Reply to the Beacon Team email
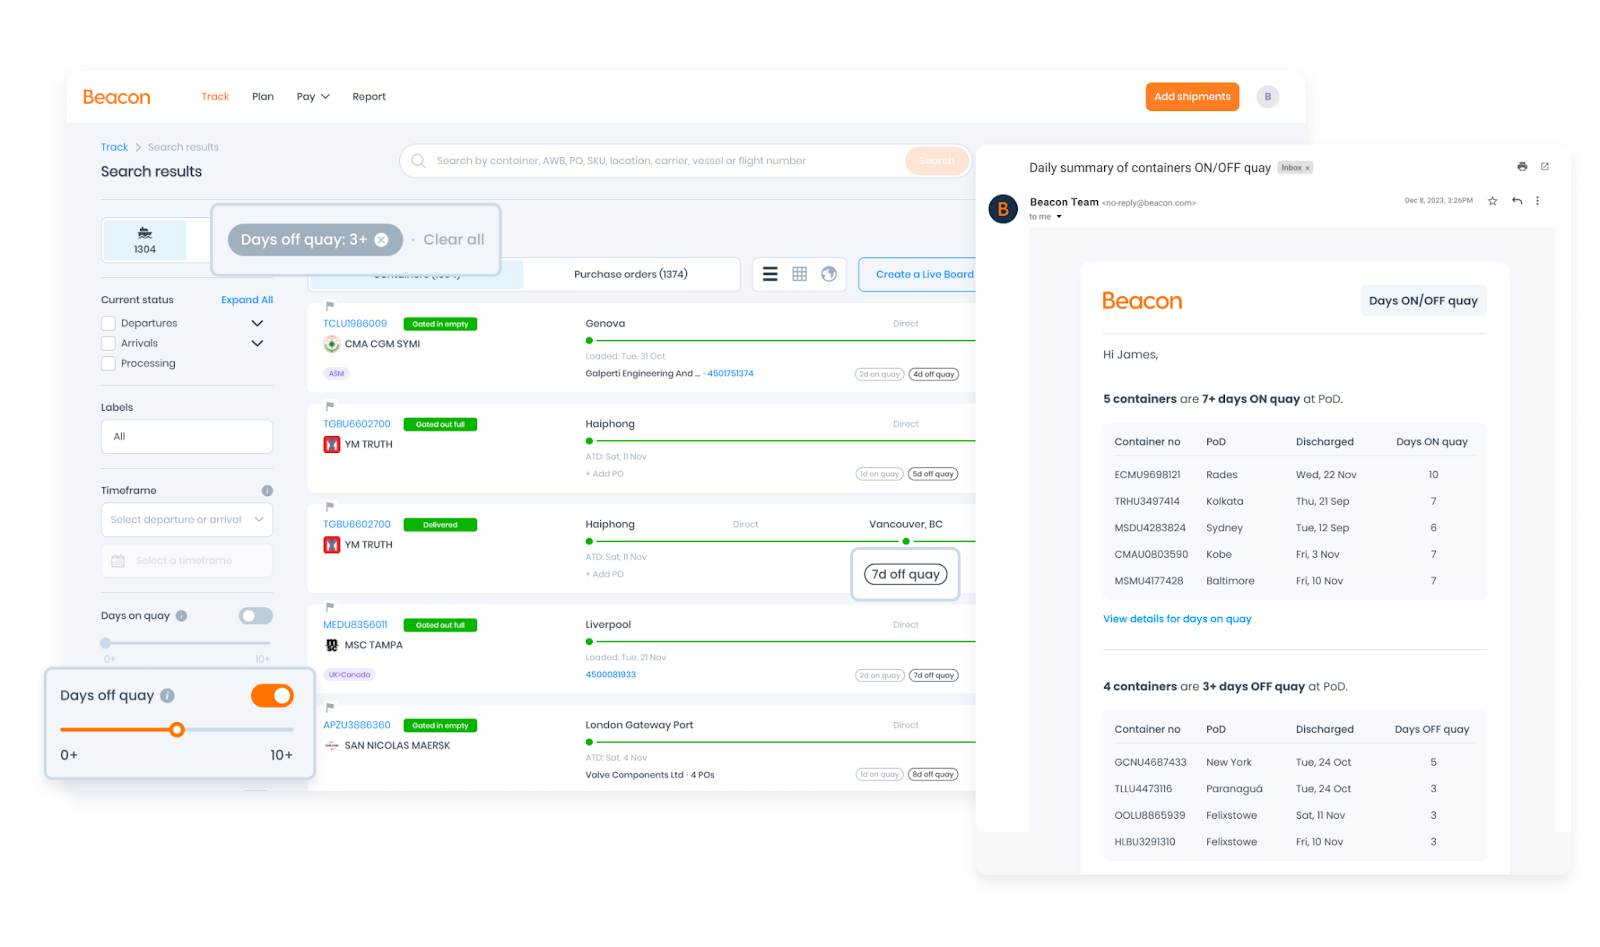 1515,201
